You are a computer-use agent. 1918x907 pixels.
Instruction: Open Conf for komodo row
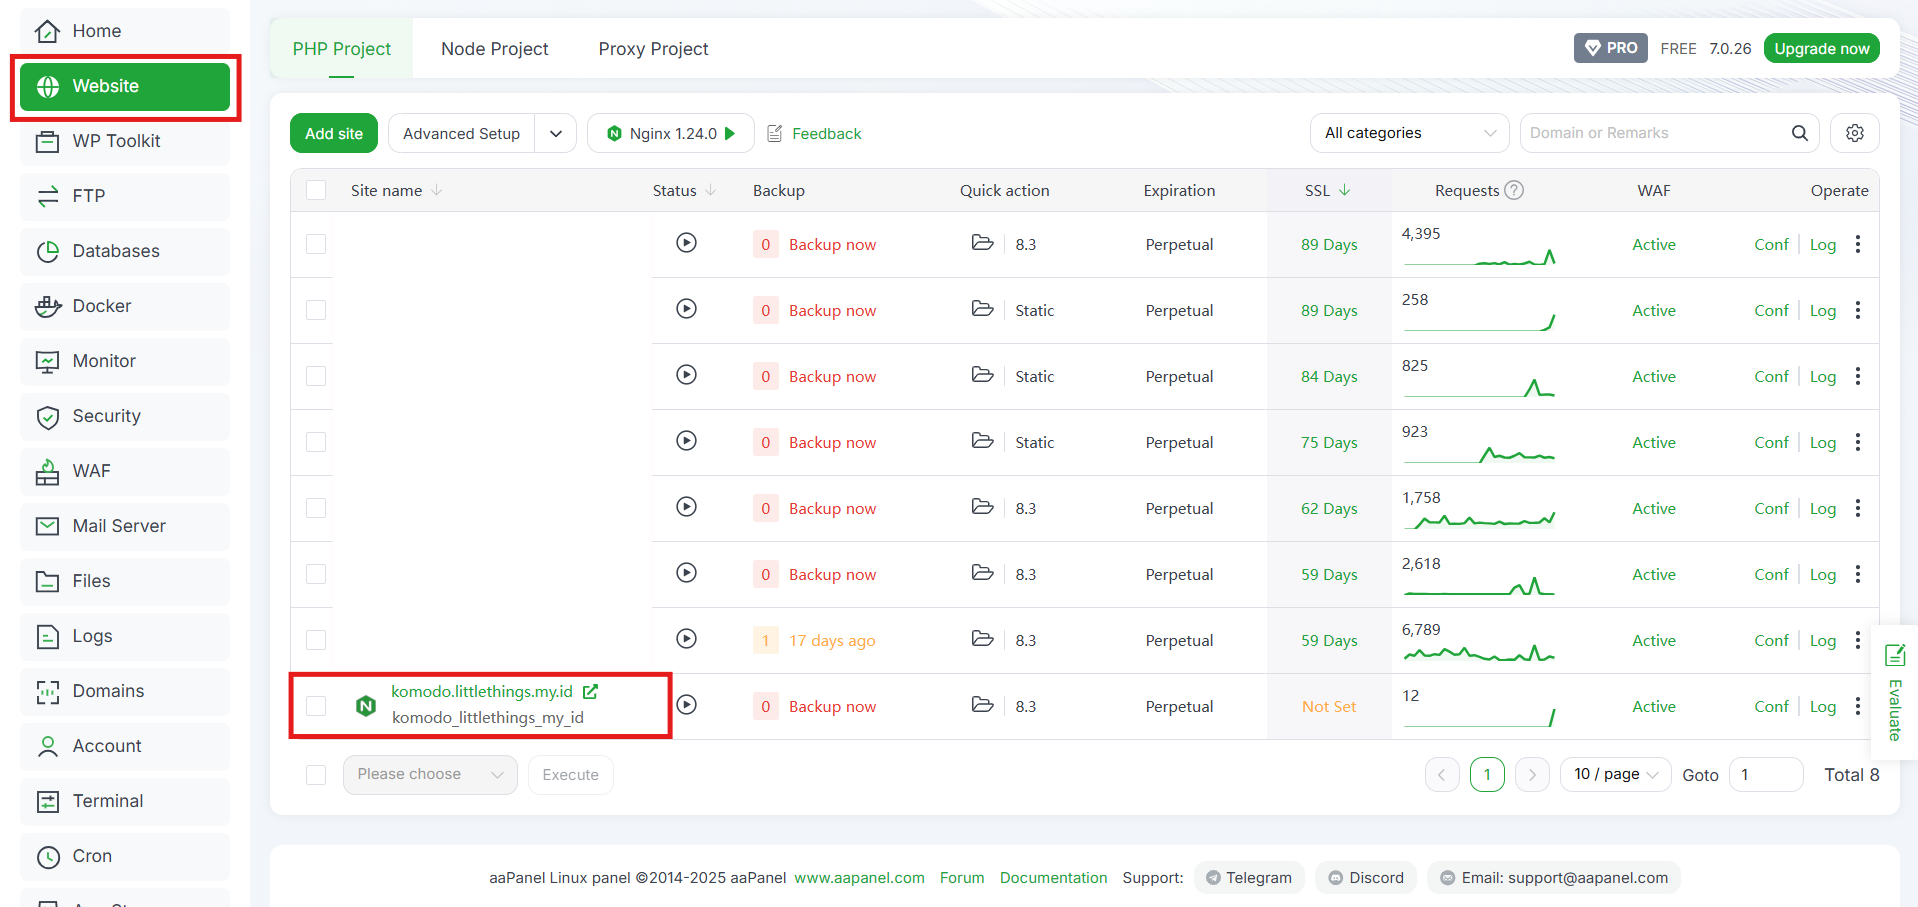[1771, 706]
